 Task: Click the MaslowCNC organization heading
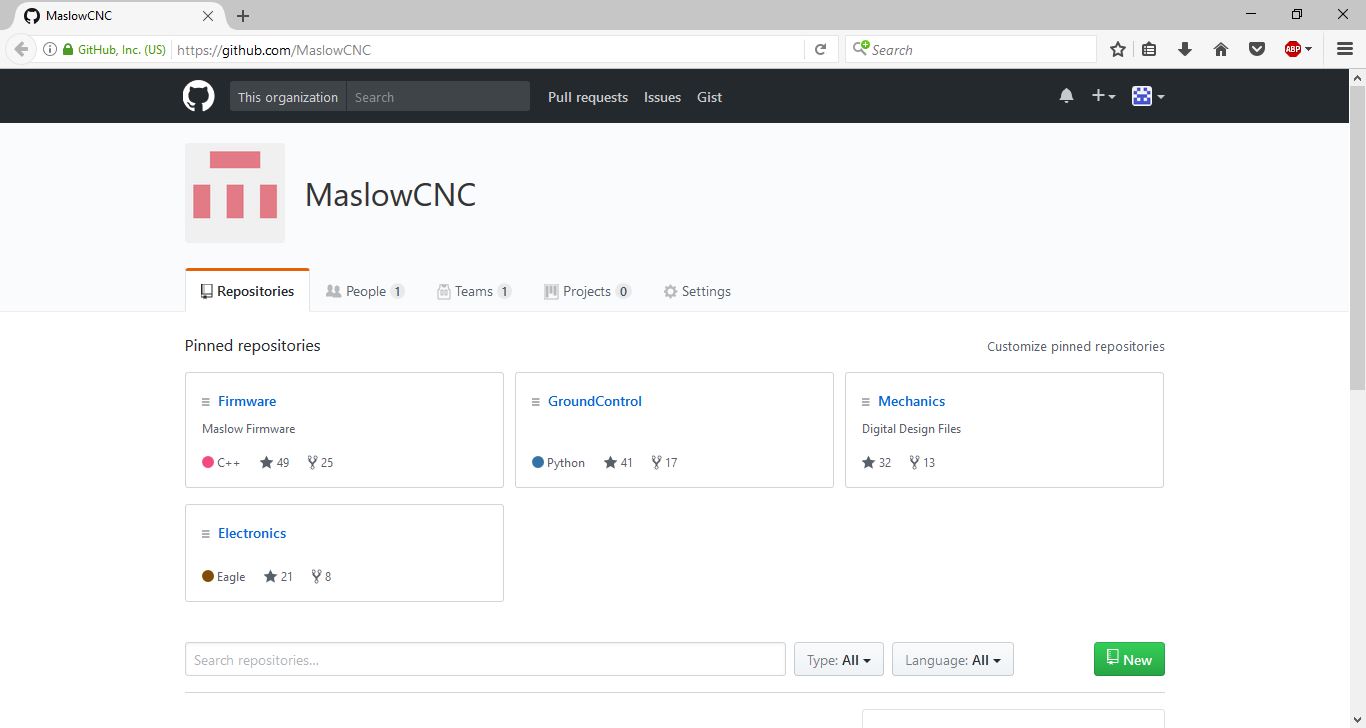pos(390,194)
